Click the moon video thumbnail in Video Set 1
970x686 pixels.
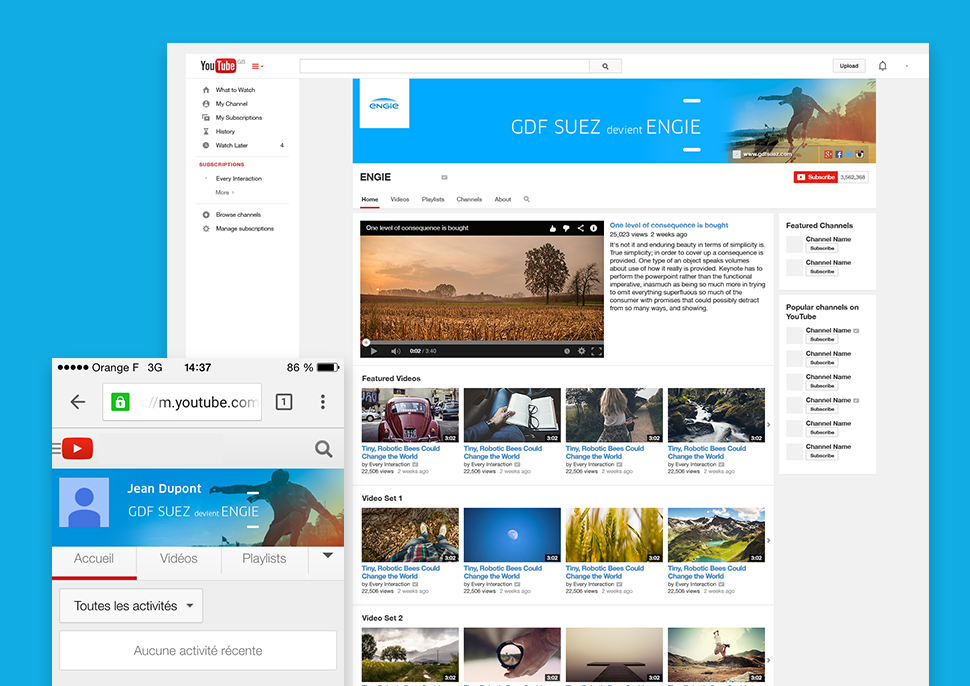click(x=512, y=535)
